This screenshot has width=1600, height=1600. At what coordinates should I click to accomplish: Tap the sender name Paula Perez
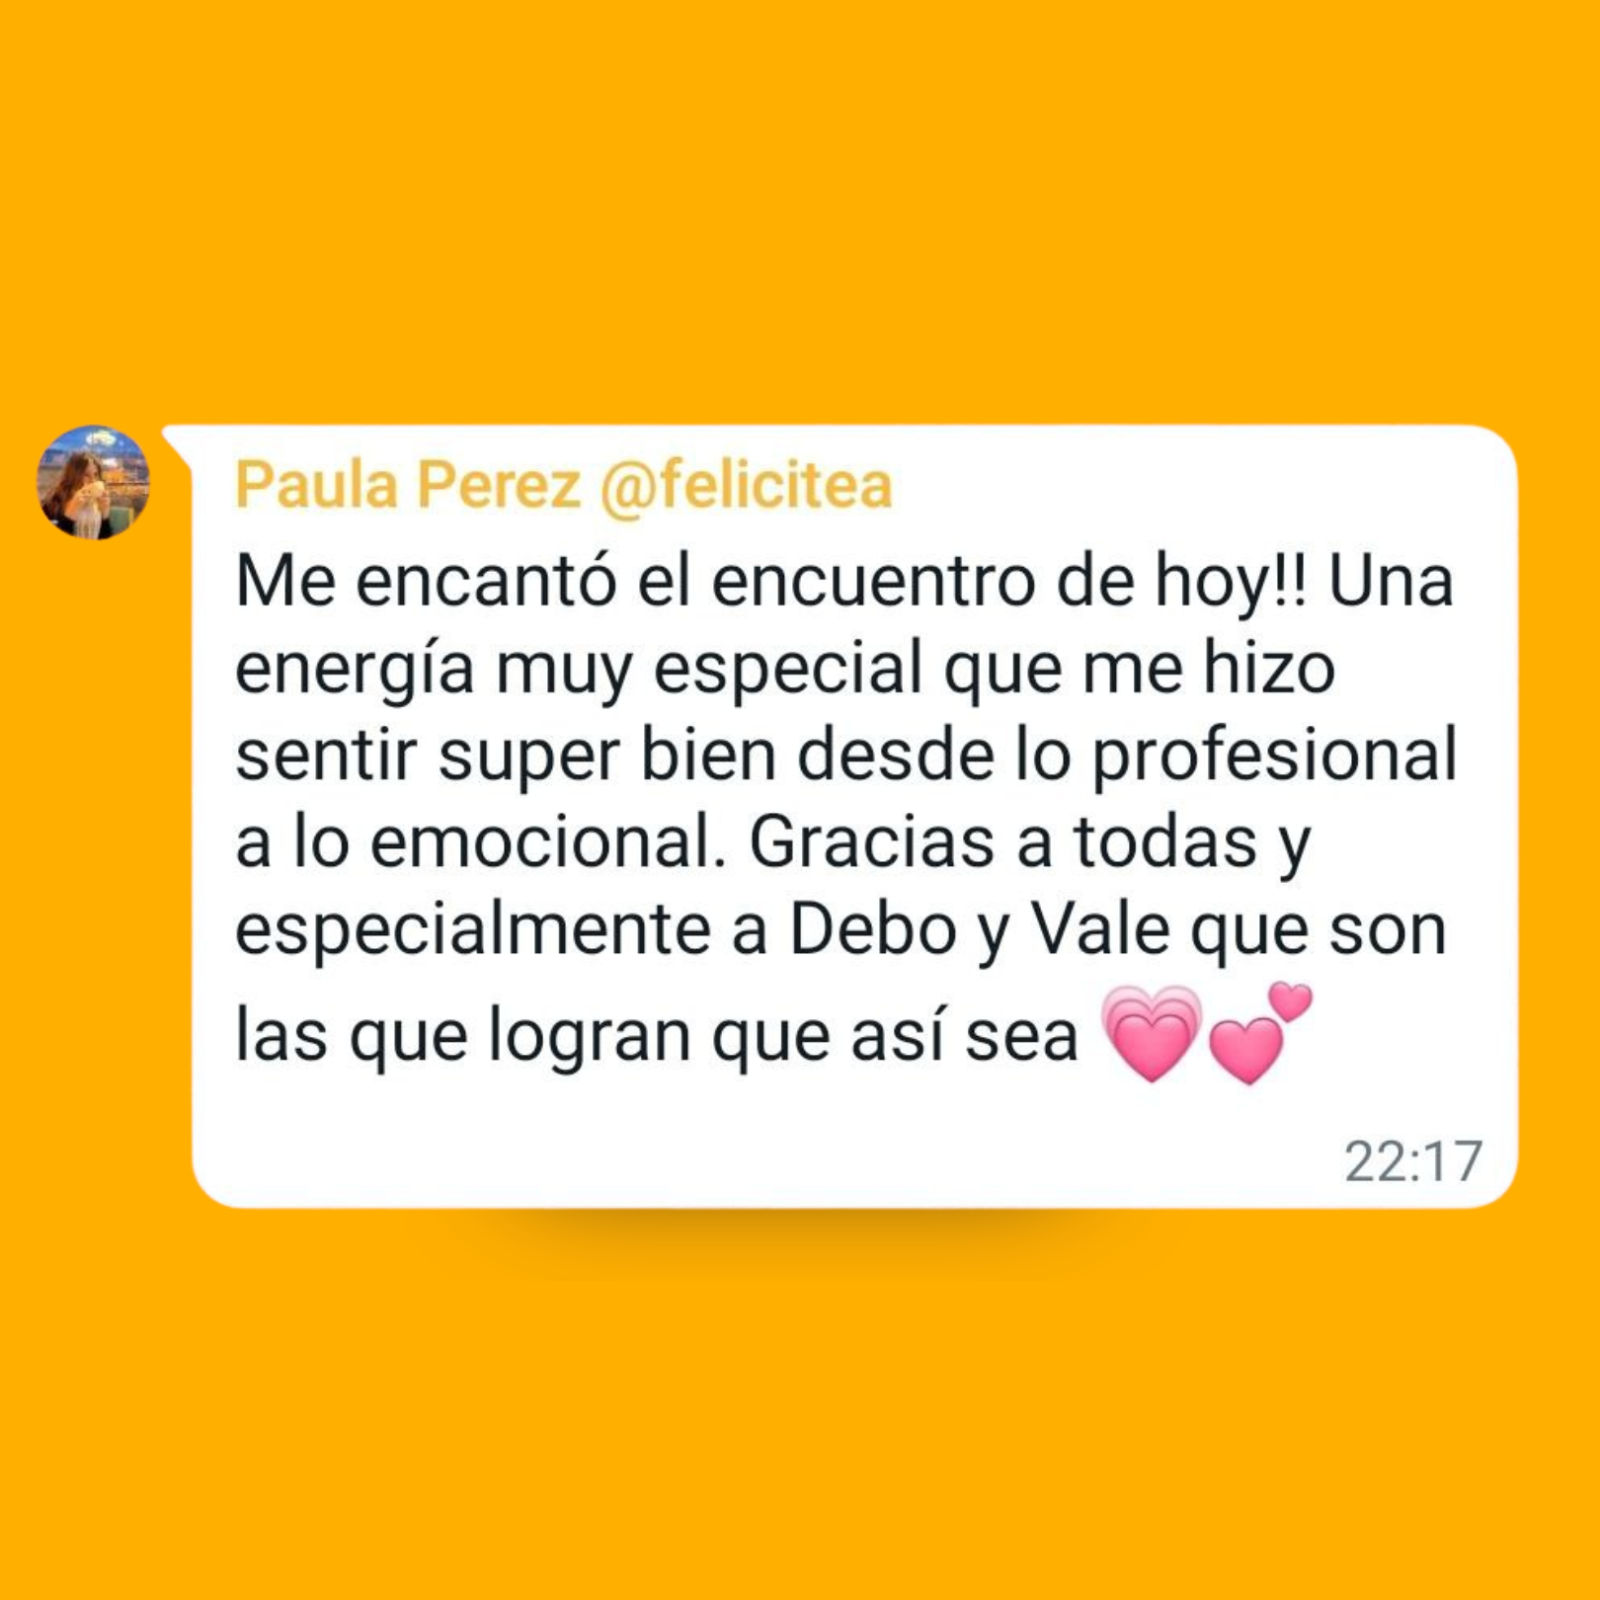point(408,485)
